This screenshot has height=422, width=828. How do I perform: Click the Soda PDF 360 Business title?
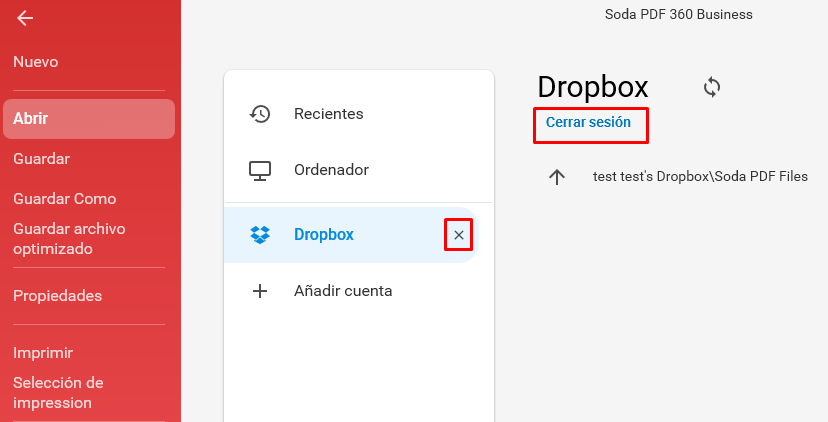pos(679,14)
